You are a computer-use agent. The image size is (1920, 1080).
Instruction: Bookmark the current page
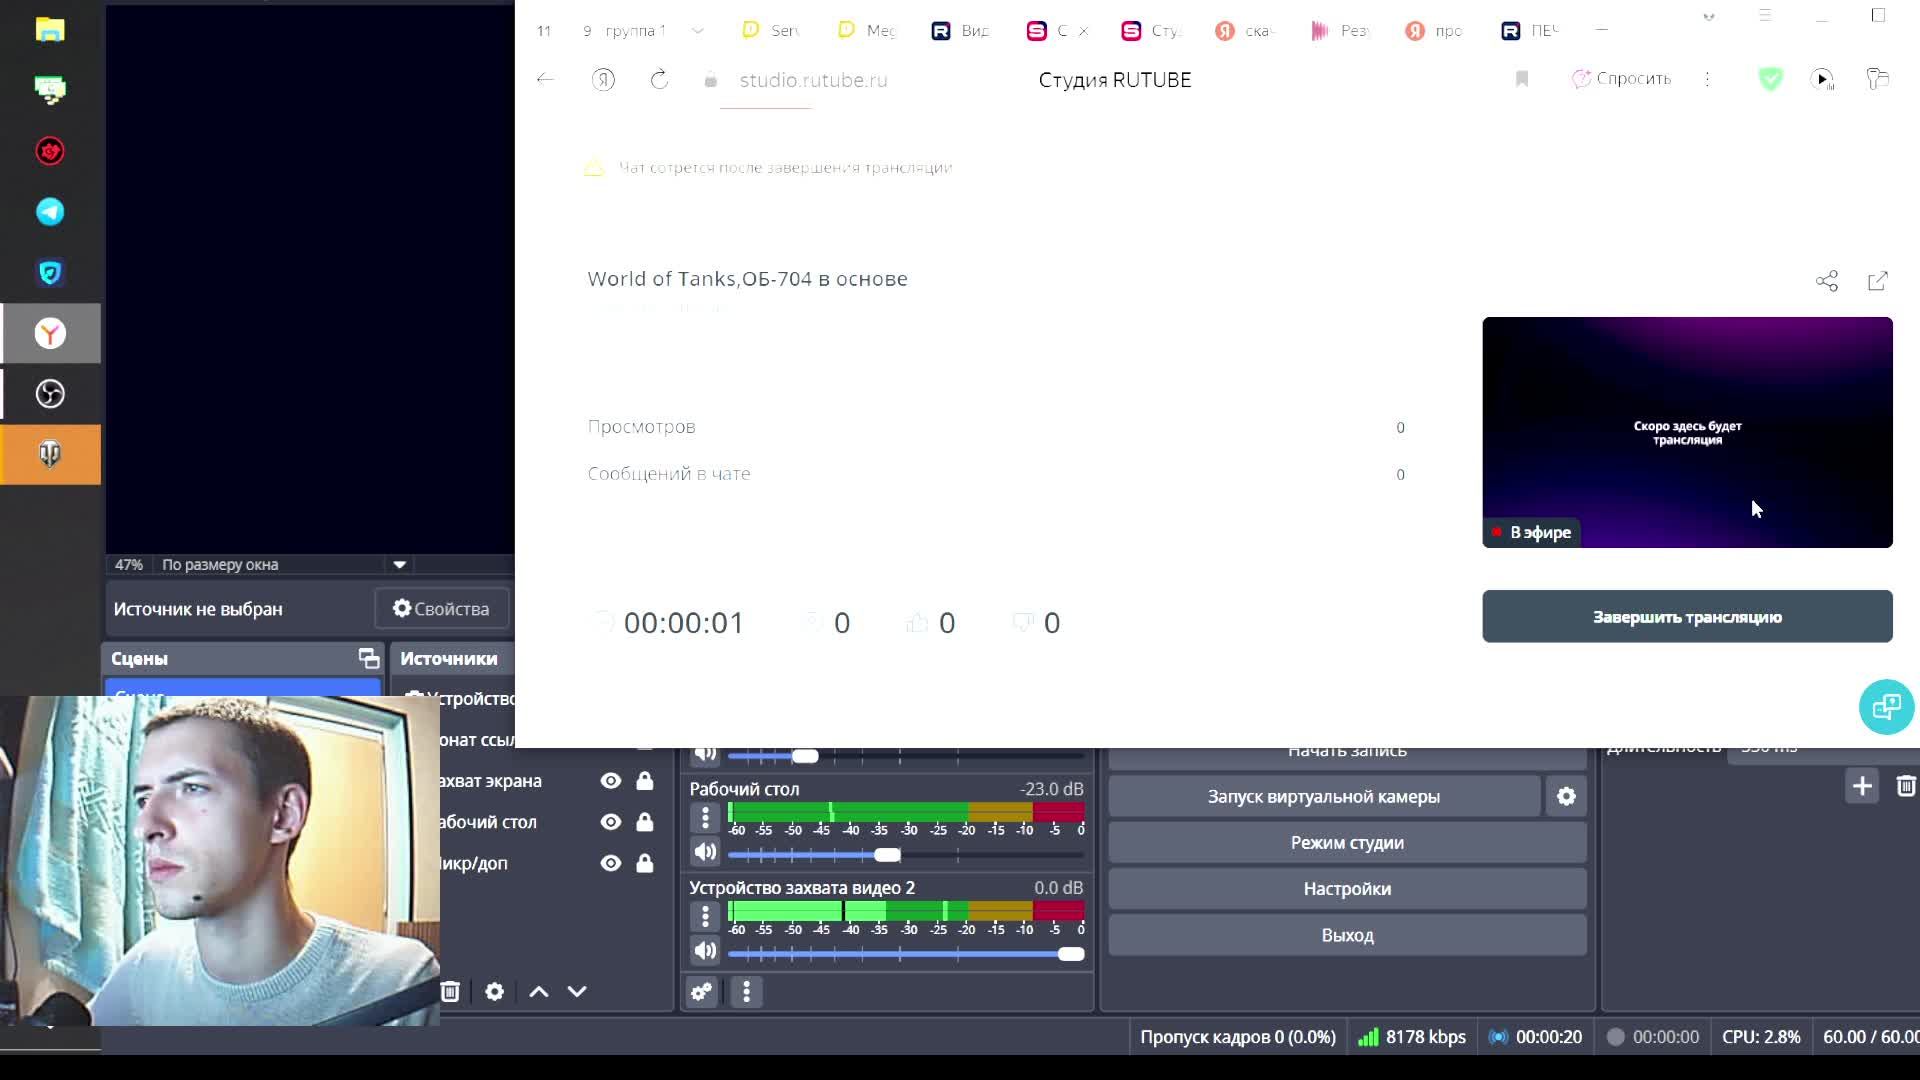(1522, 79)
